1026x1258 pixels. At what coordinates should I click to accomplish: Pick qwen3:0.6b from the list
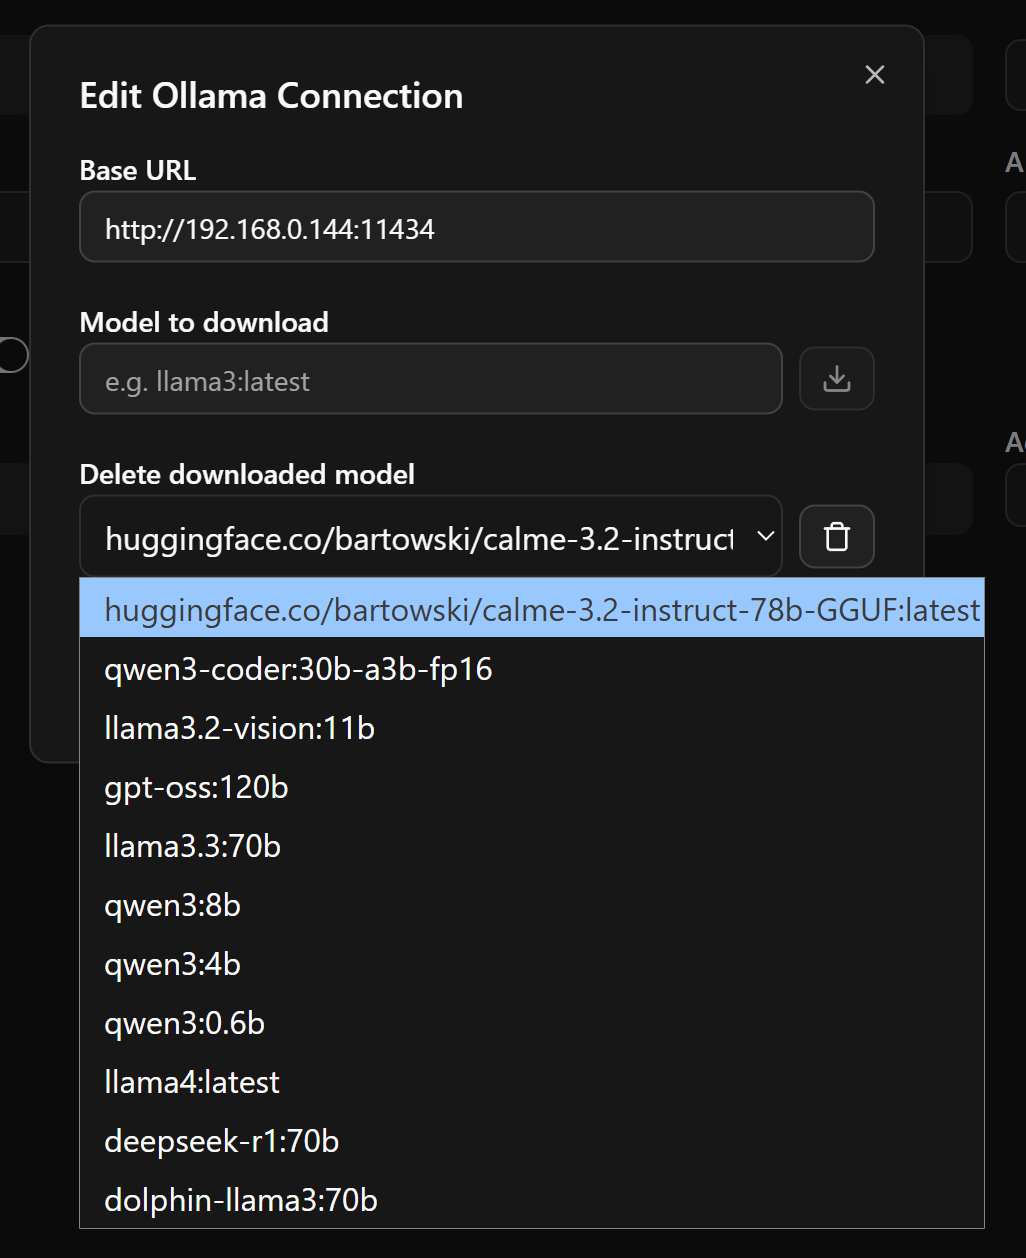tap(184, 1023)
